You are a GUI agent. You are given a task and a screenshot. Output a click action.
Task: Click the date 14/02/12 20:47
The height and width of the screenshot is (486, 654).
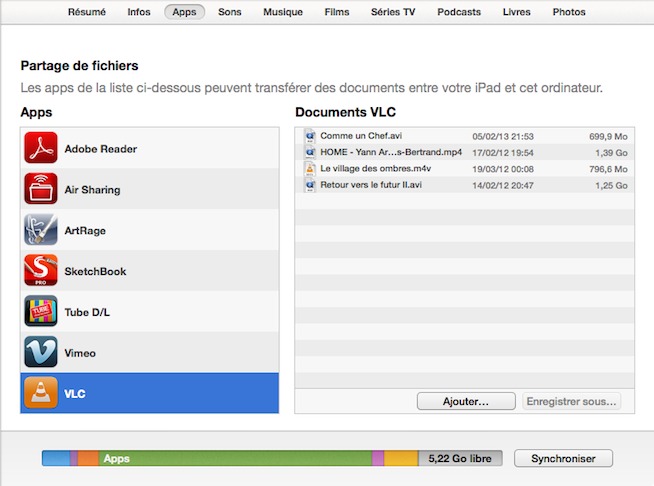click(x=503, y=185)
